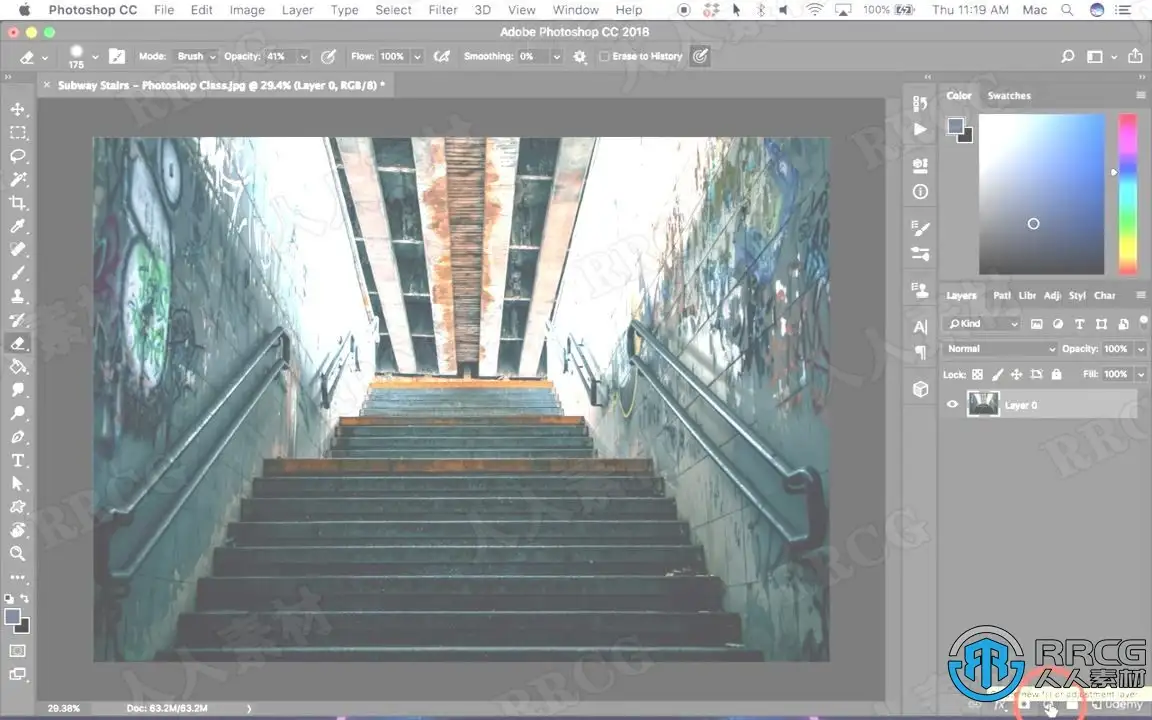
Task: Open the brush preset picker arrow
Action: (x=95, y=57)
